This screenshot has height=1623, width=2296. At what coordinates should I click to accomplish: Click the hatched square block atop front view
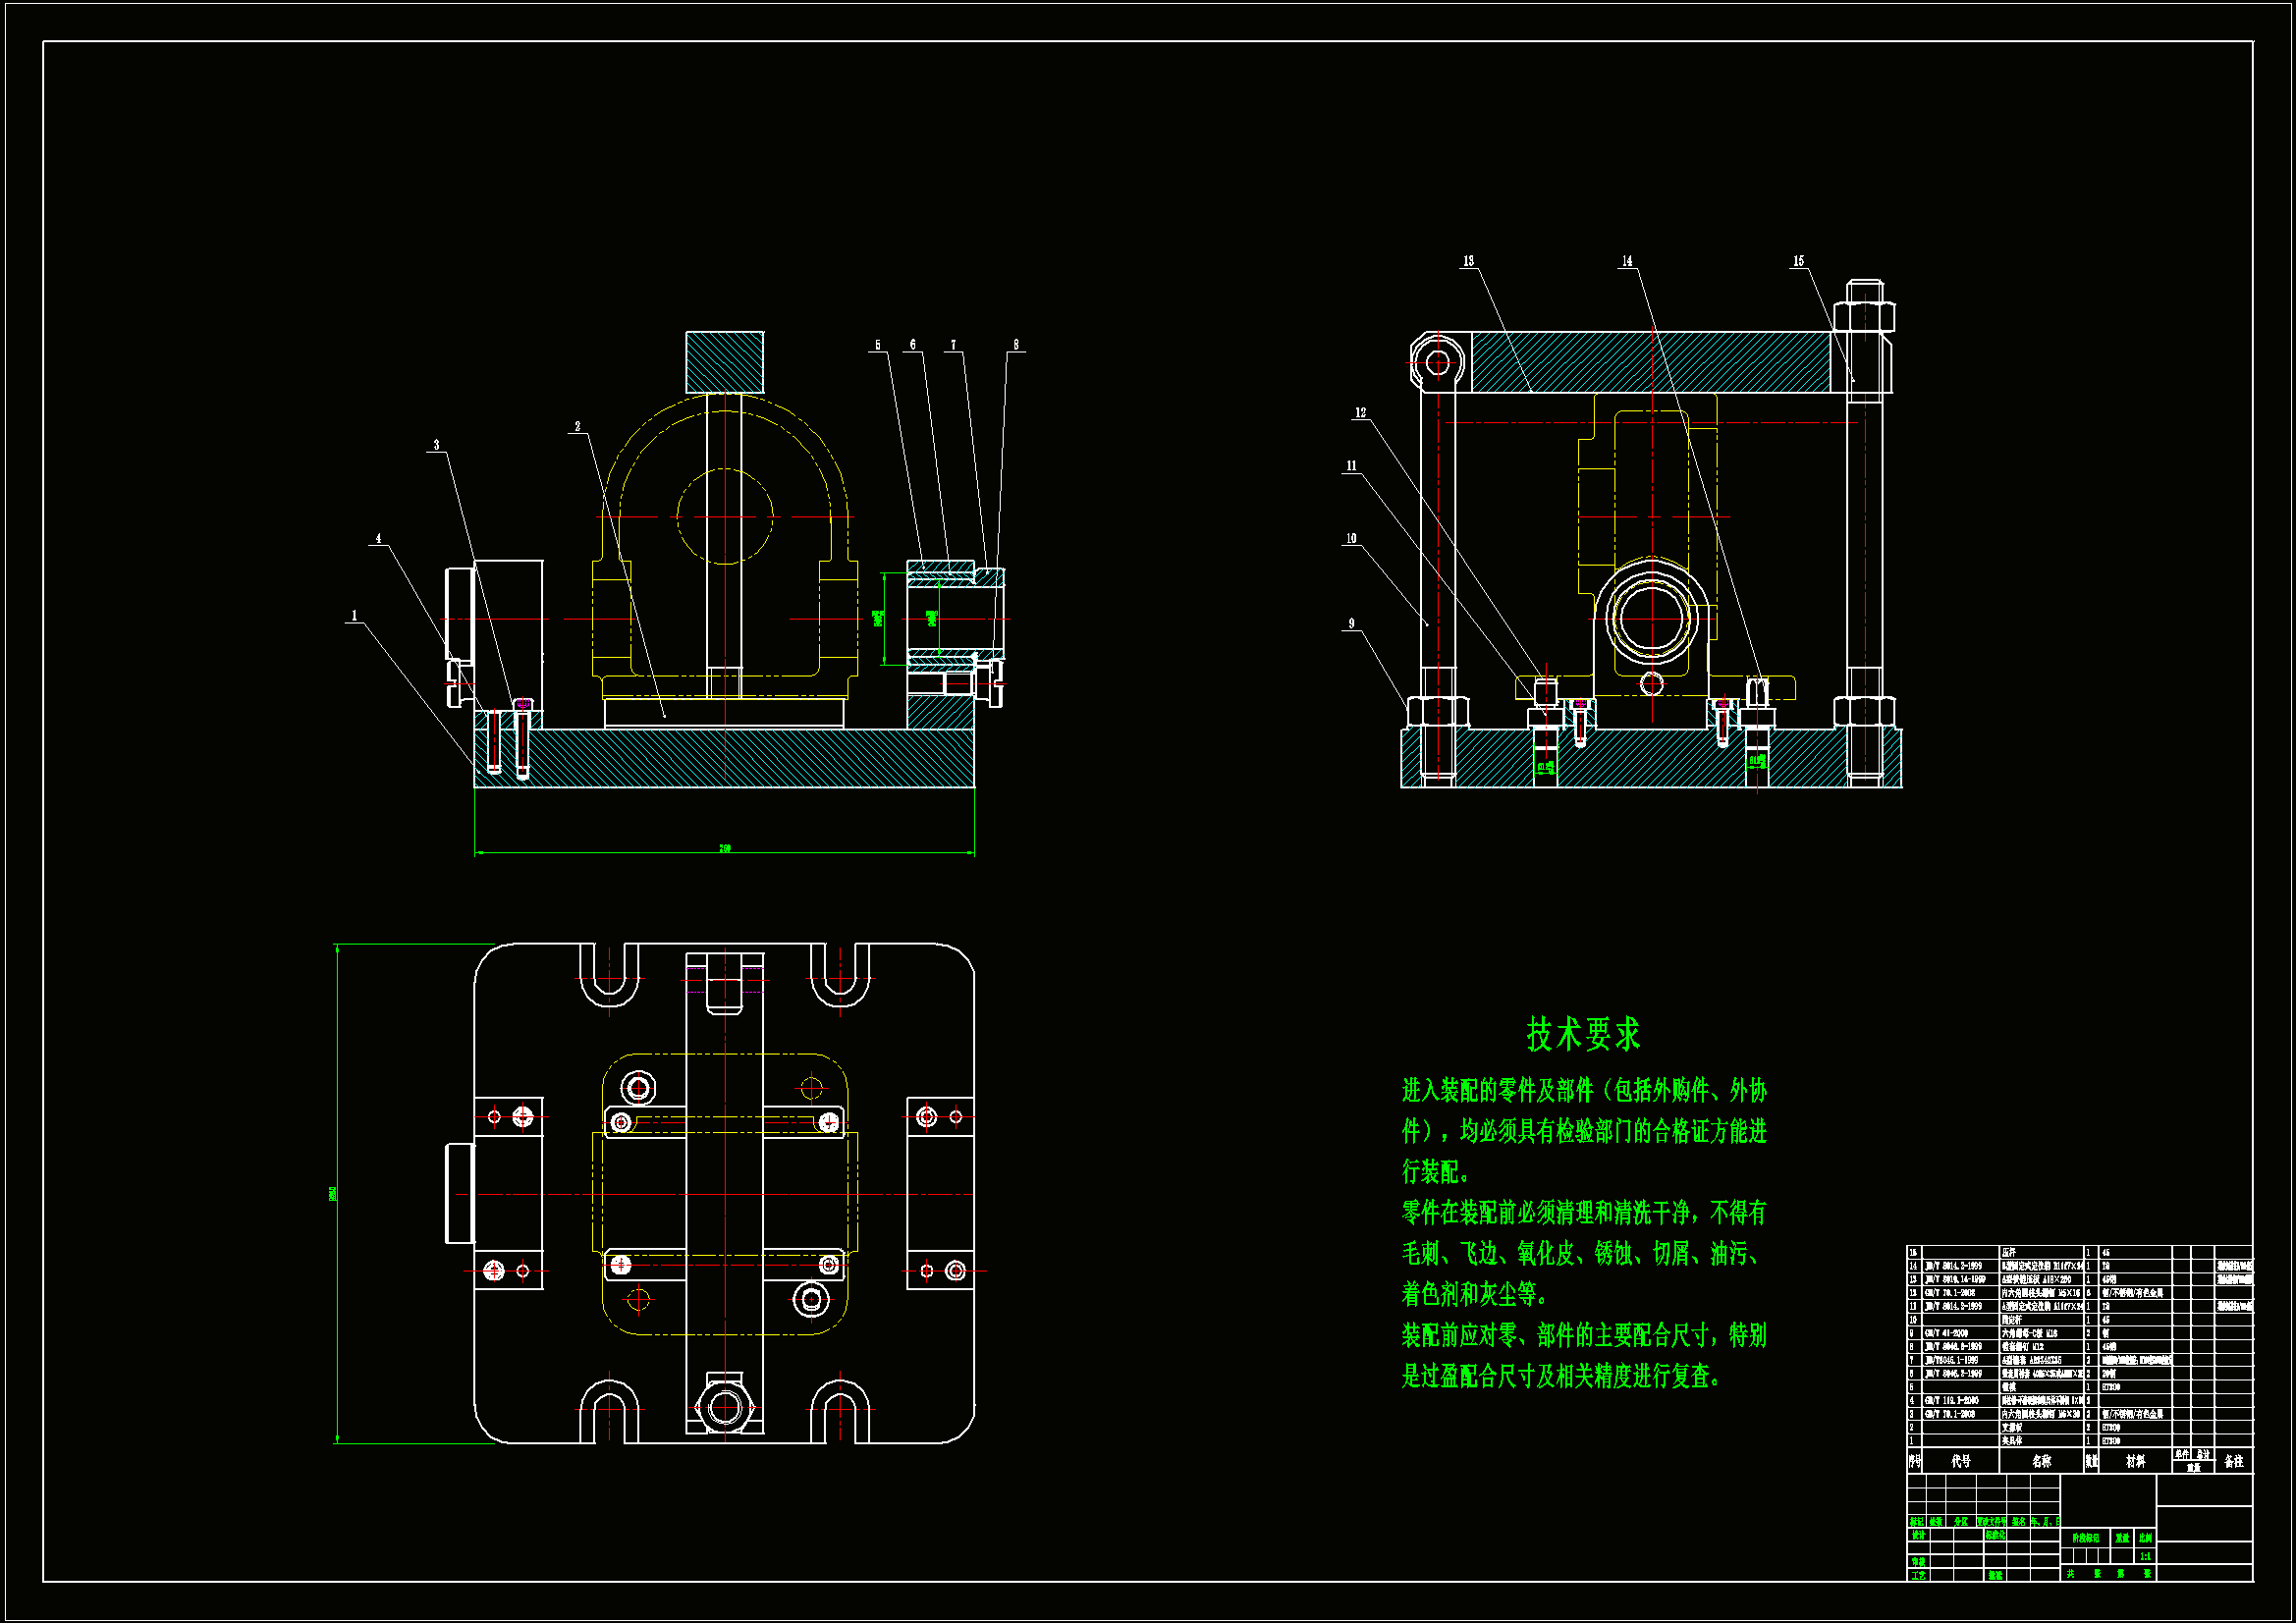(724, 362)
